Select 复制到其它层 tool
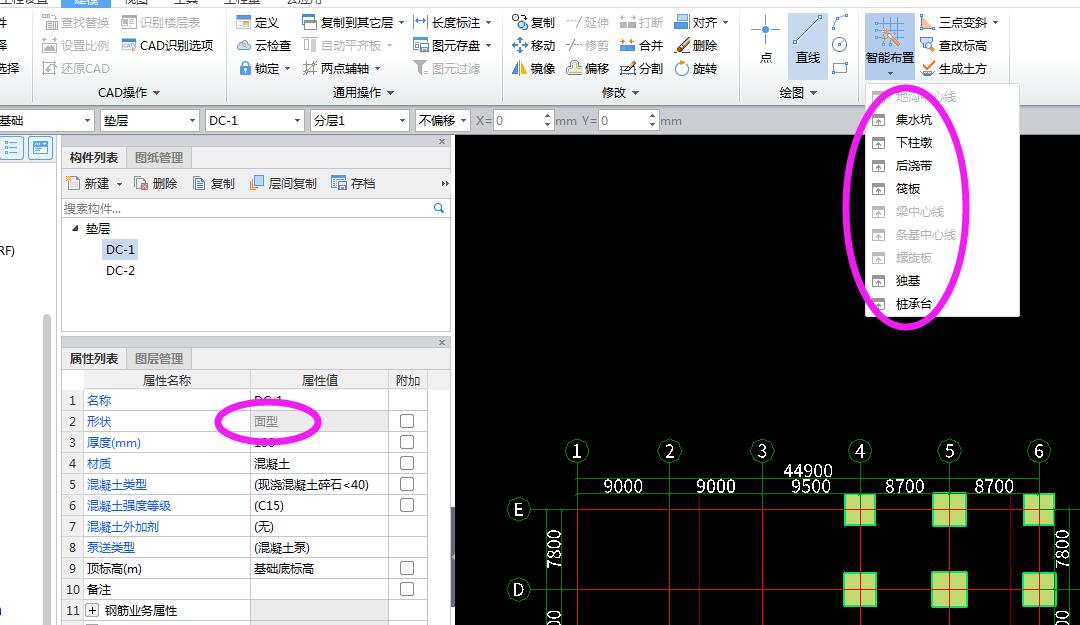This screenshot has height=625, width=1080. coord(353,23)
